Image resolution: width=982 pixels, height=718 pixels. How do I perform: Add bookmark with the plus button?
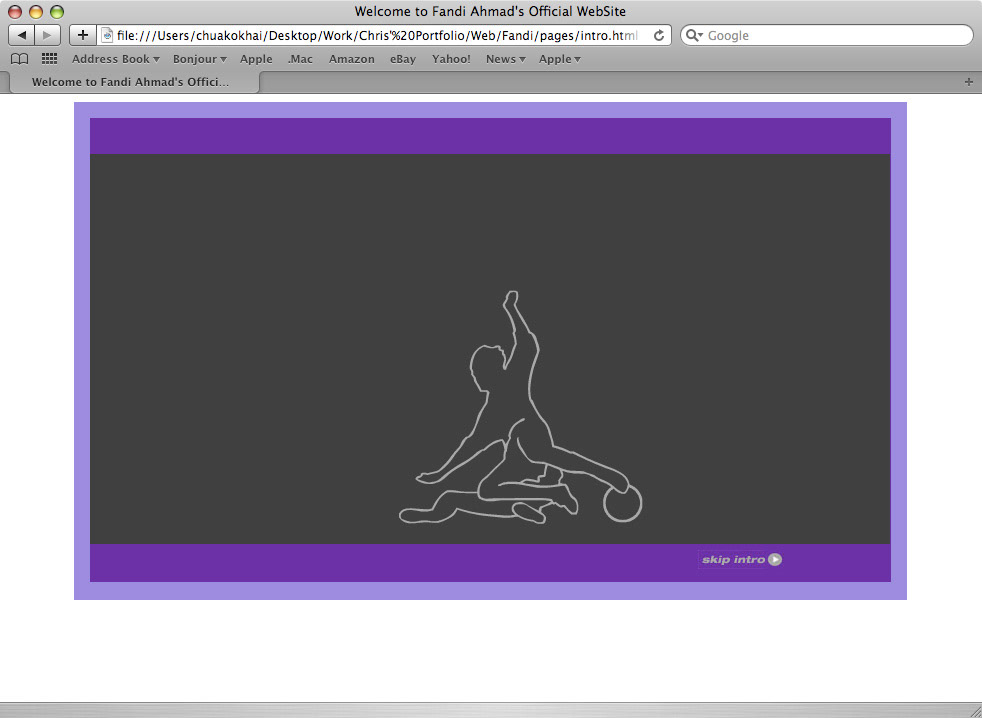tap(83, 35)
